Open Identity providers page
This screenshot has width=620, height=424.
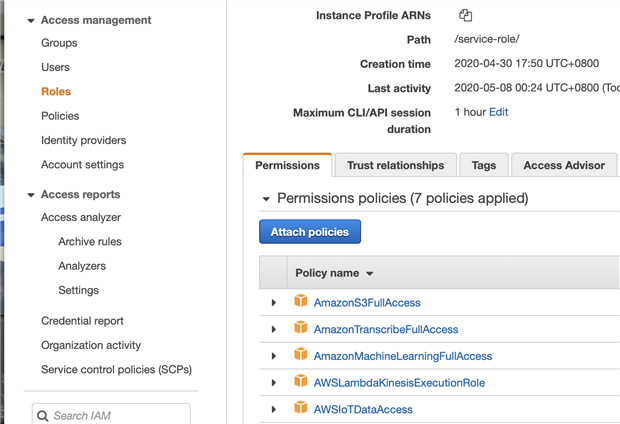click(84, 140)
